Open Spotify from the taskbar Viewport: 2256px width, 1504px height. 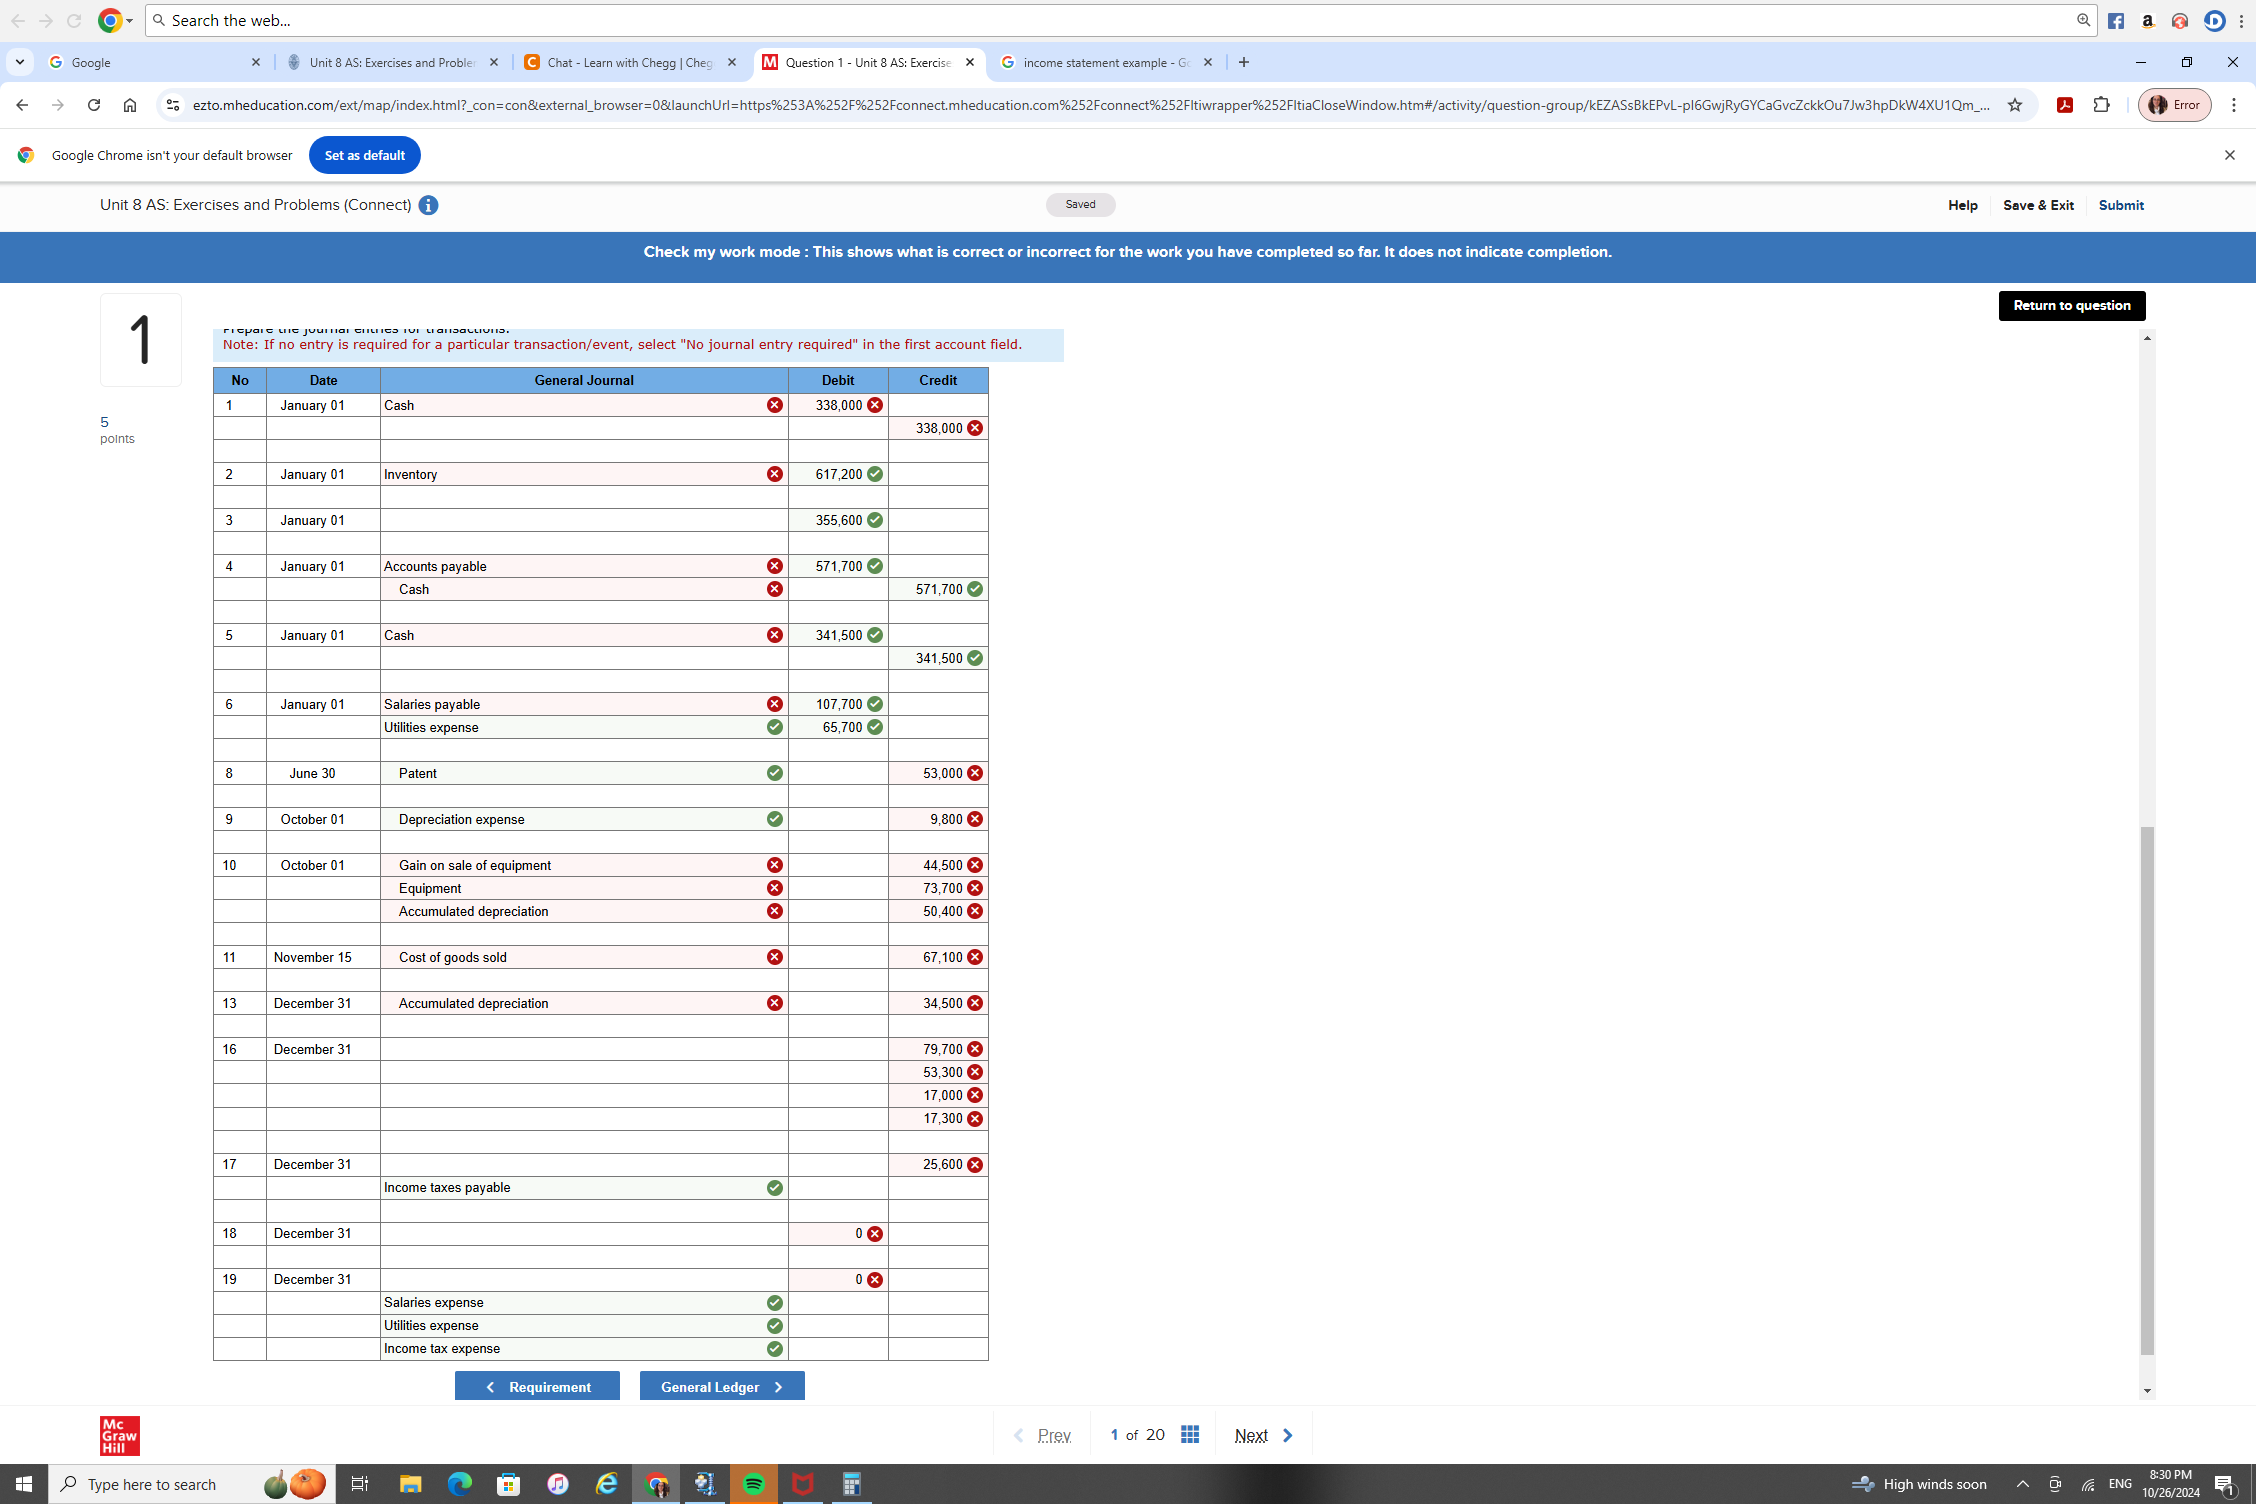click(x=754, y=1484)
